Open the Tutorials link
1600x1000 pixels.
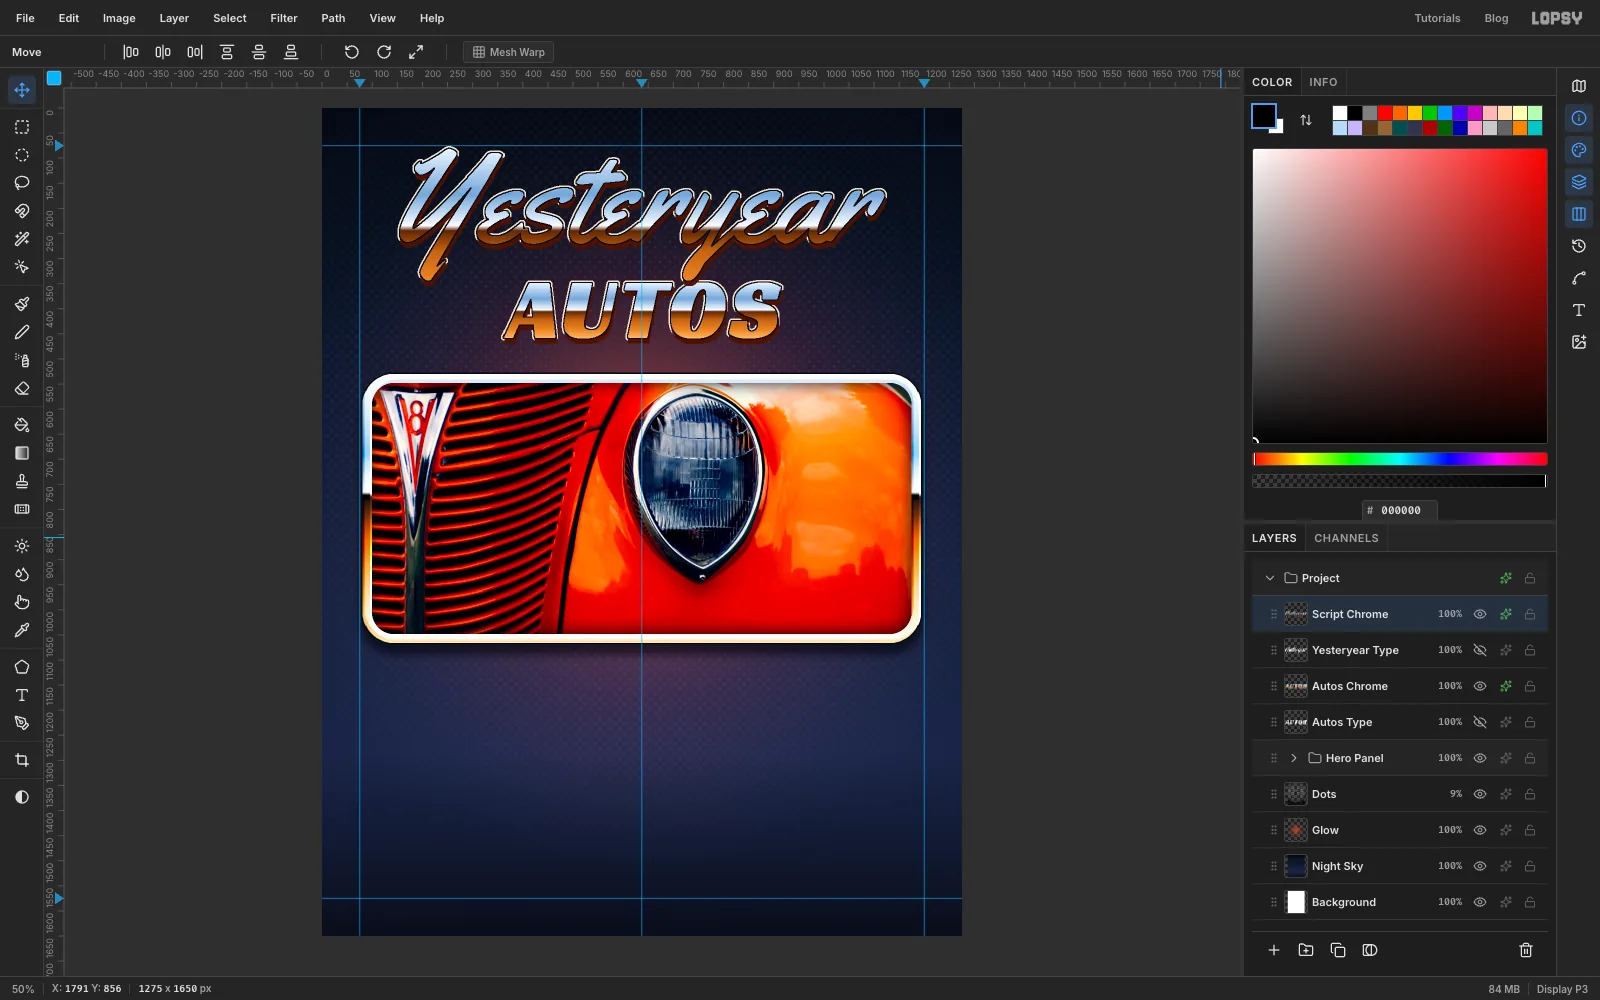pos(1437,18)
